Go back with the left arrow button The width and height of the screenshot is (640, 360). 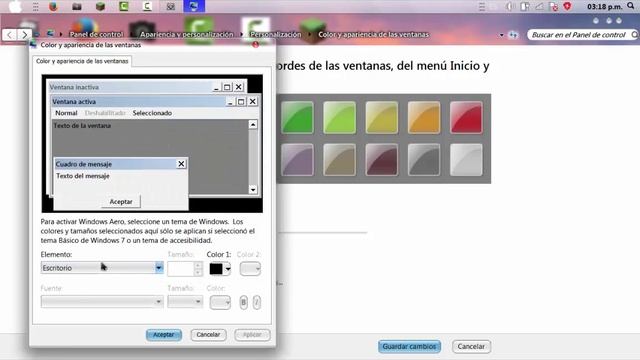click(10, 35)
